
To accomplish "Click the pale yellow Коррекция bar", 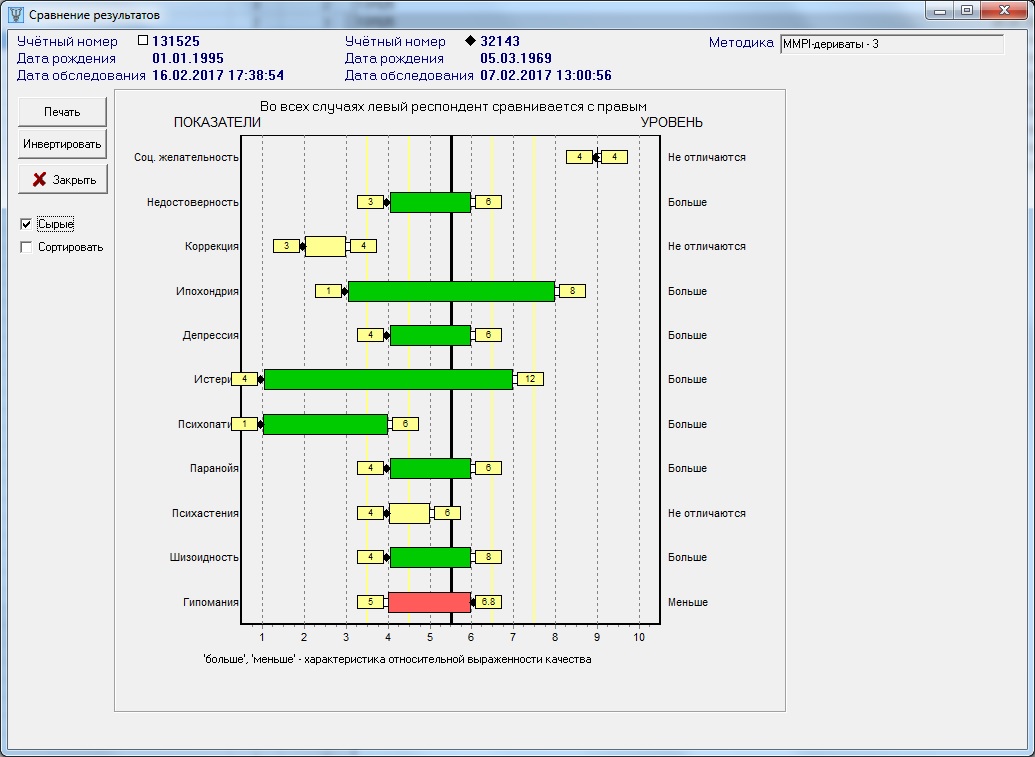I will (325, 246).
